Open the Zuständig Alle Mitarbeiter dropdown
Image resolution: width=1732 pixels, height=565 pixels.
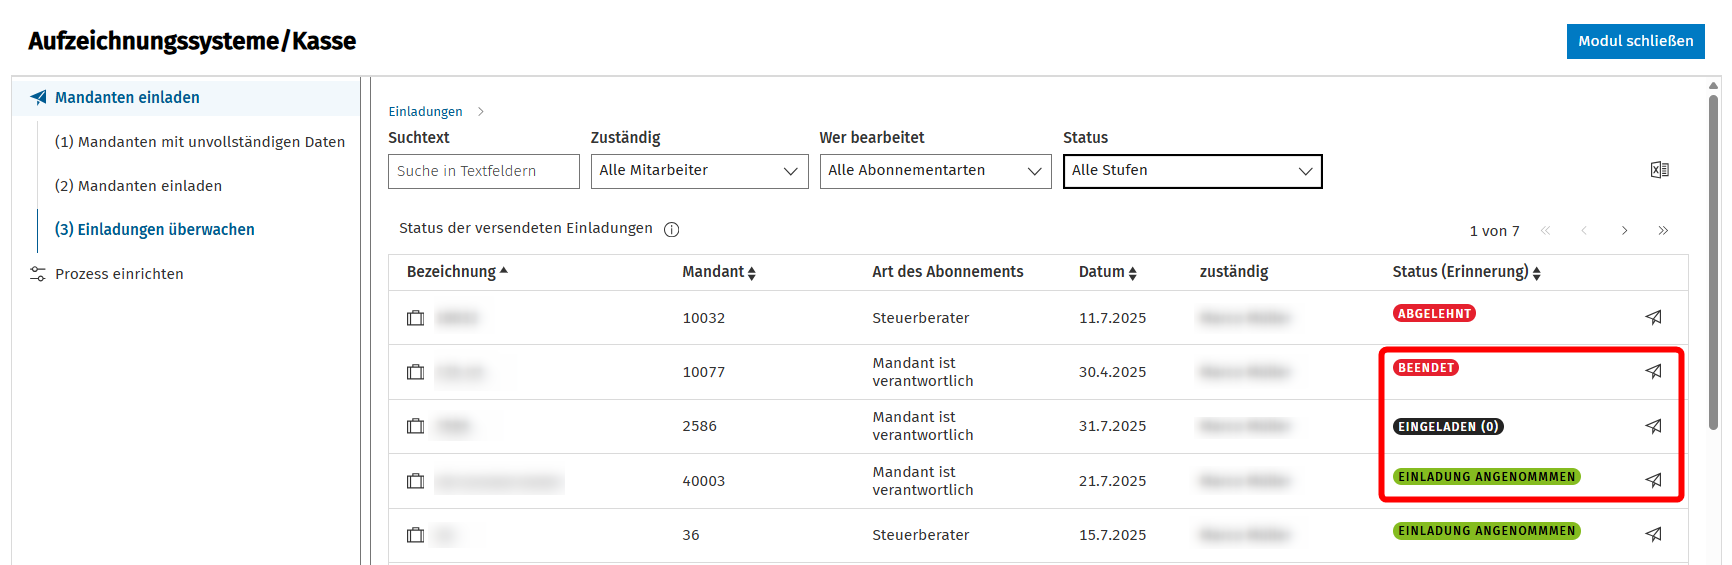pos(699,171)
